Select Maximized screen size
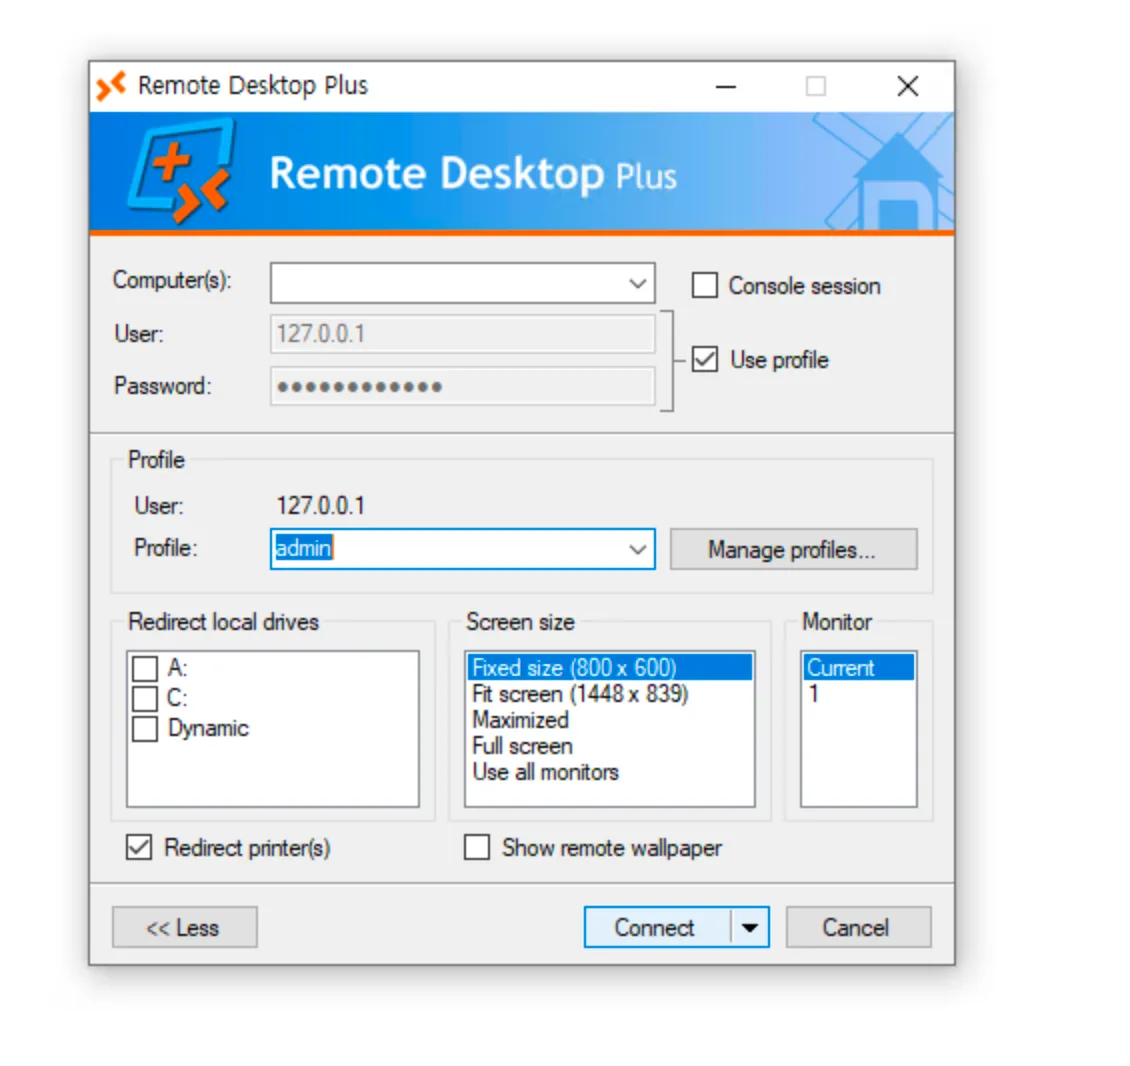The width and height of the screenshot is (1130, 1066). (610, 719)
